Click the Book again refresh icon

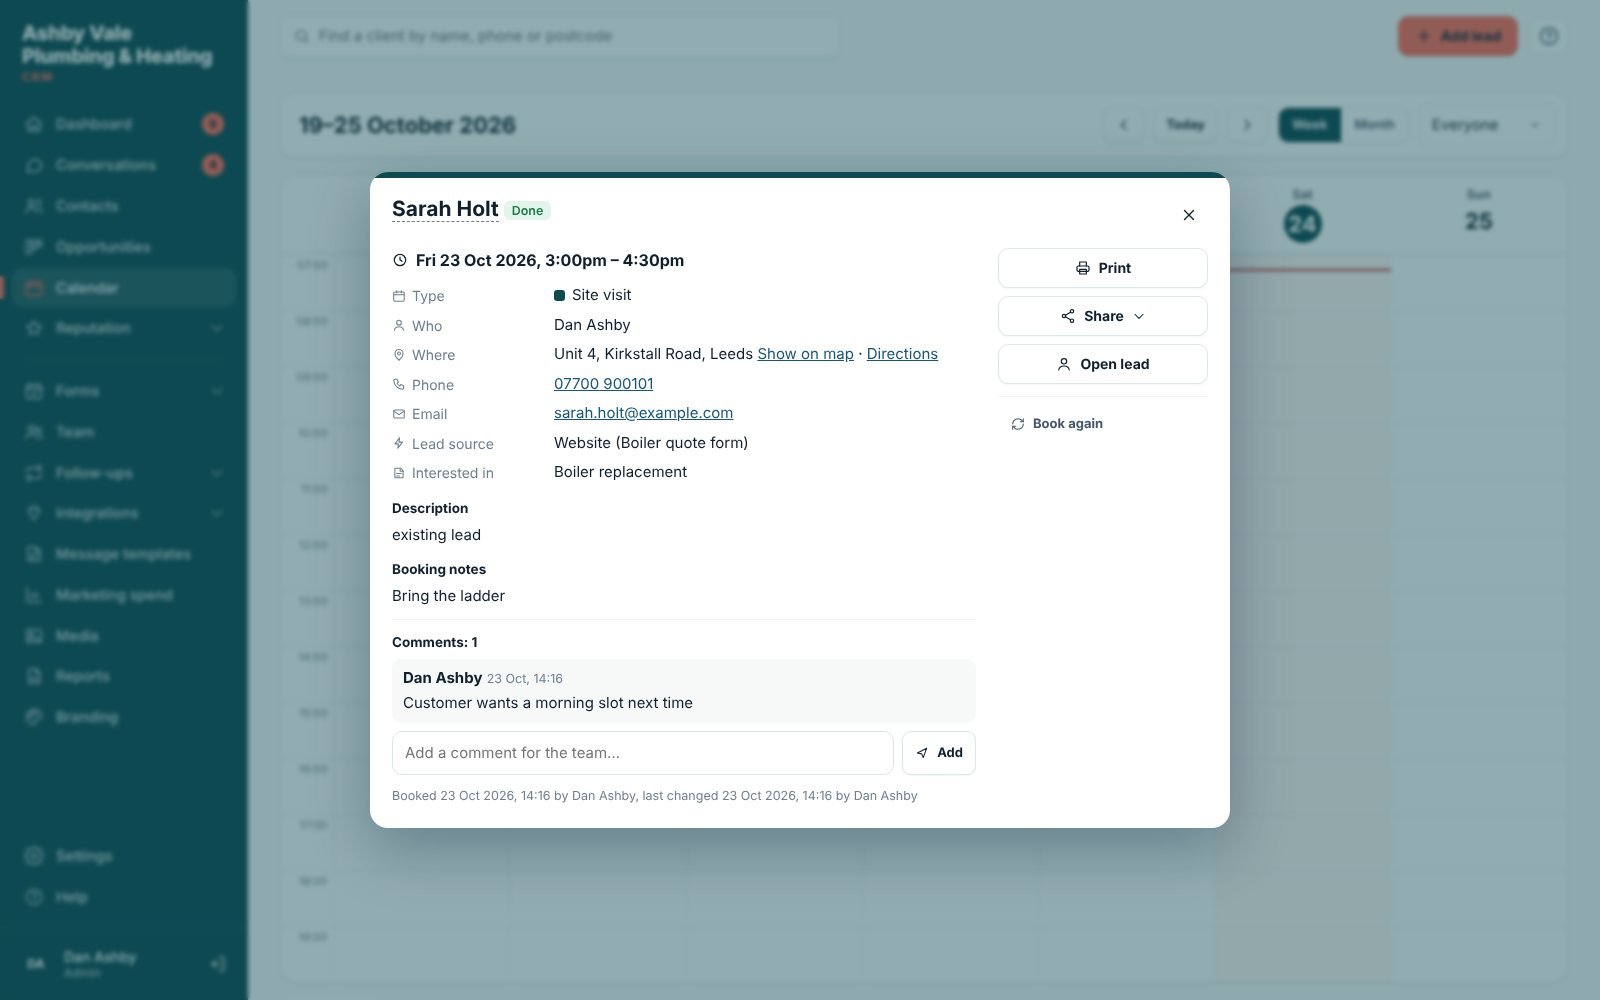1018,424
